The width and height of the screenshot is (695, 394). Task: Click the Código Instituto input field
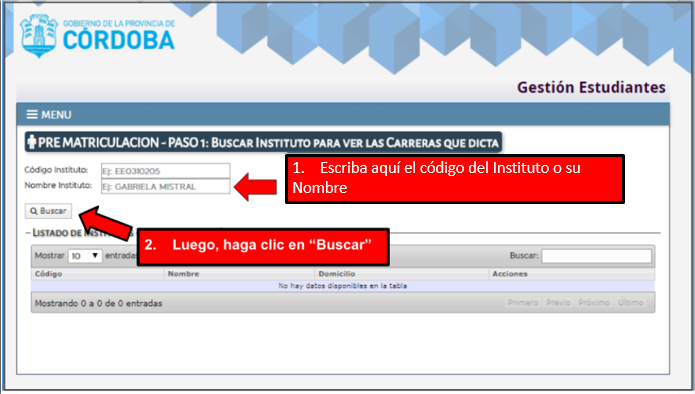(166, 171)
